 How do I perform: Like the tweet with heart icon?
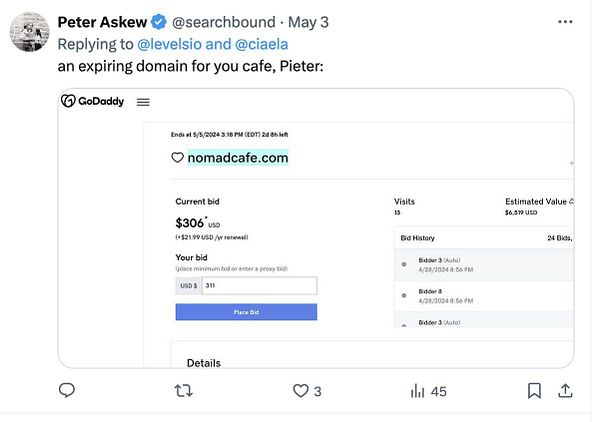[x=301, y=391]
